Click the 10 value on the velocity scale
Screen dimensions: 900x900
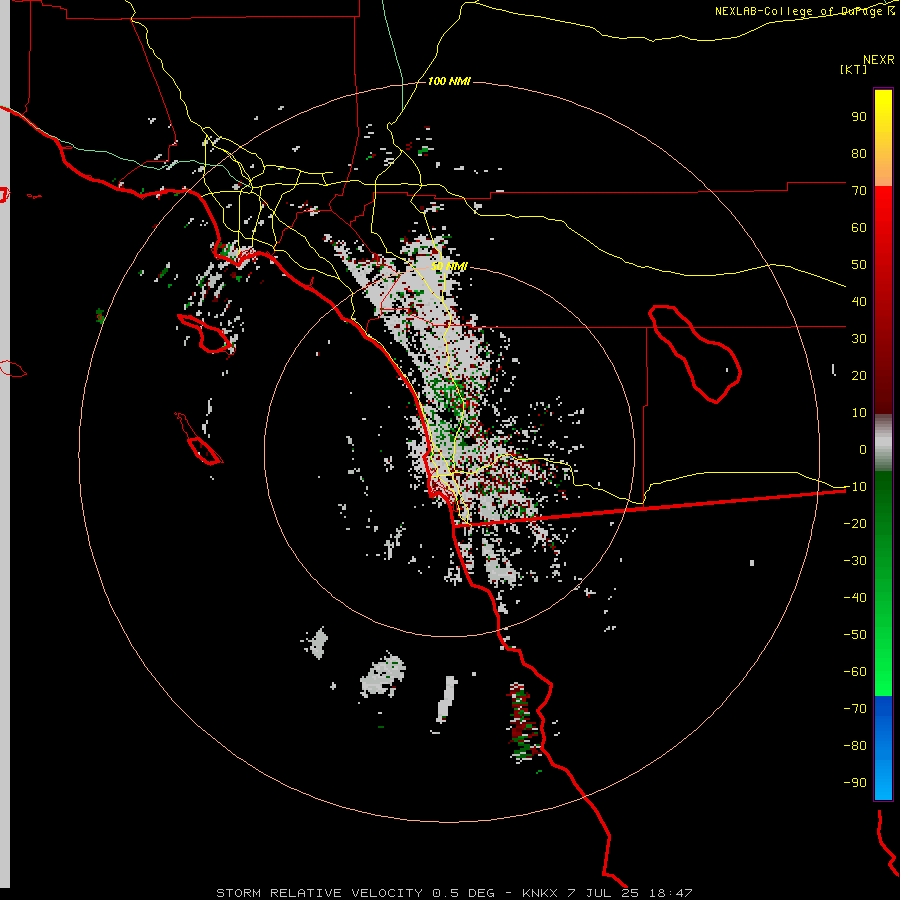859,413
